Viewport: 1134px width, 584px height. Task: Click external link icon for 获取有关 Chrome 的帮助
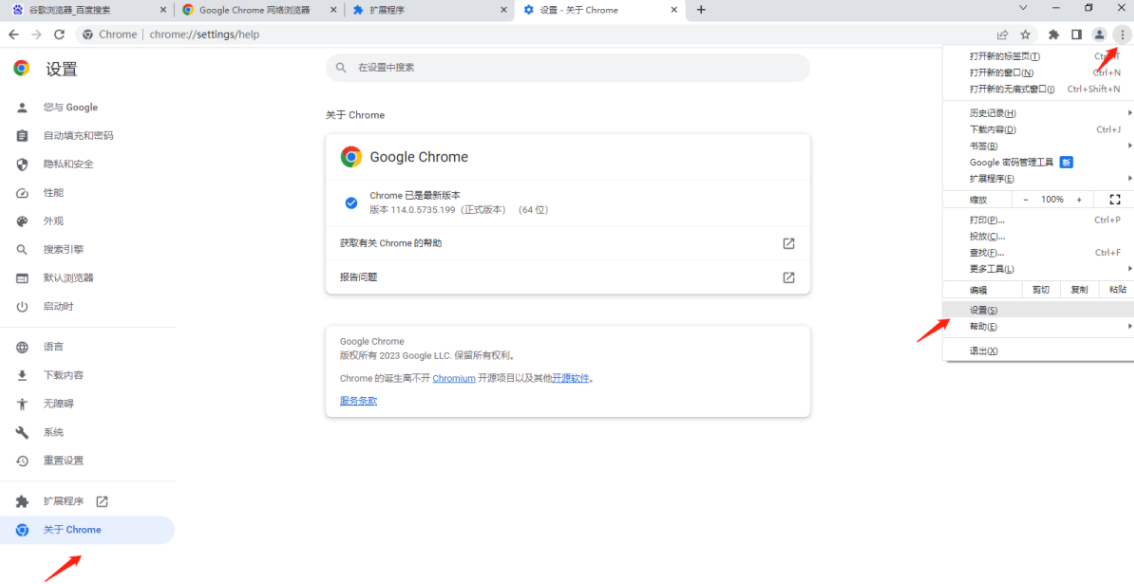coord(789,244)
